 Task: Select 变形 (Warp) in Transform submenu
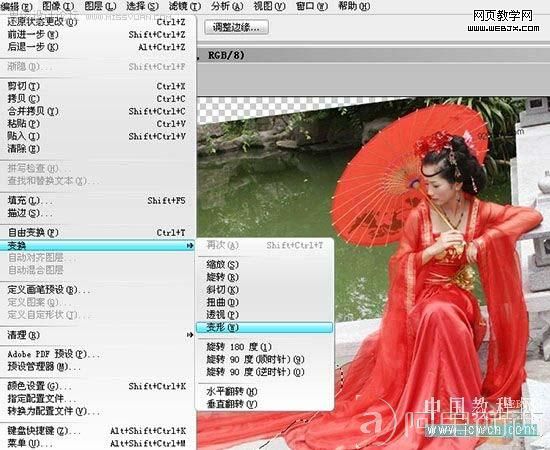coord(264,328)
